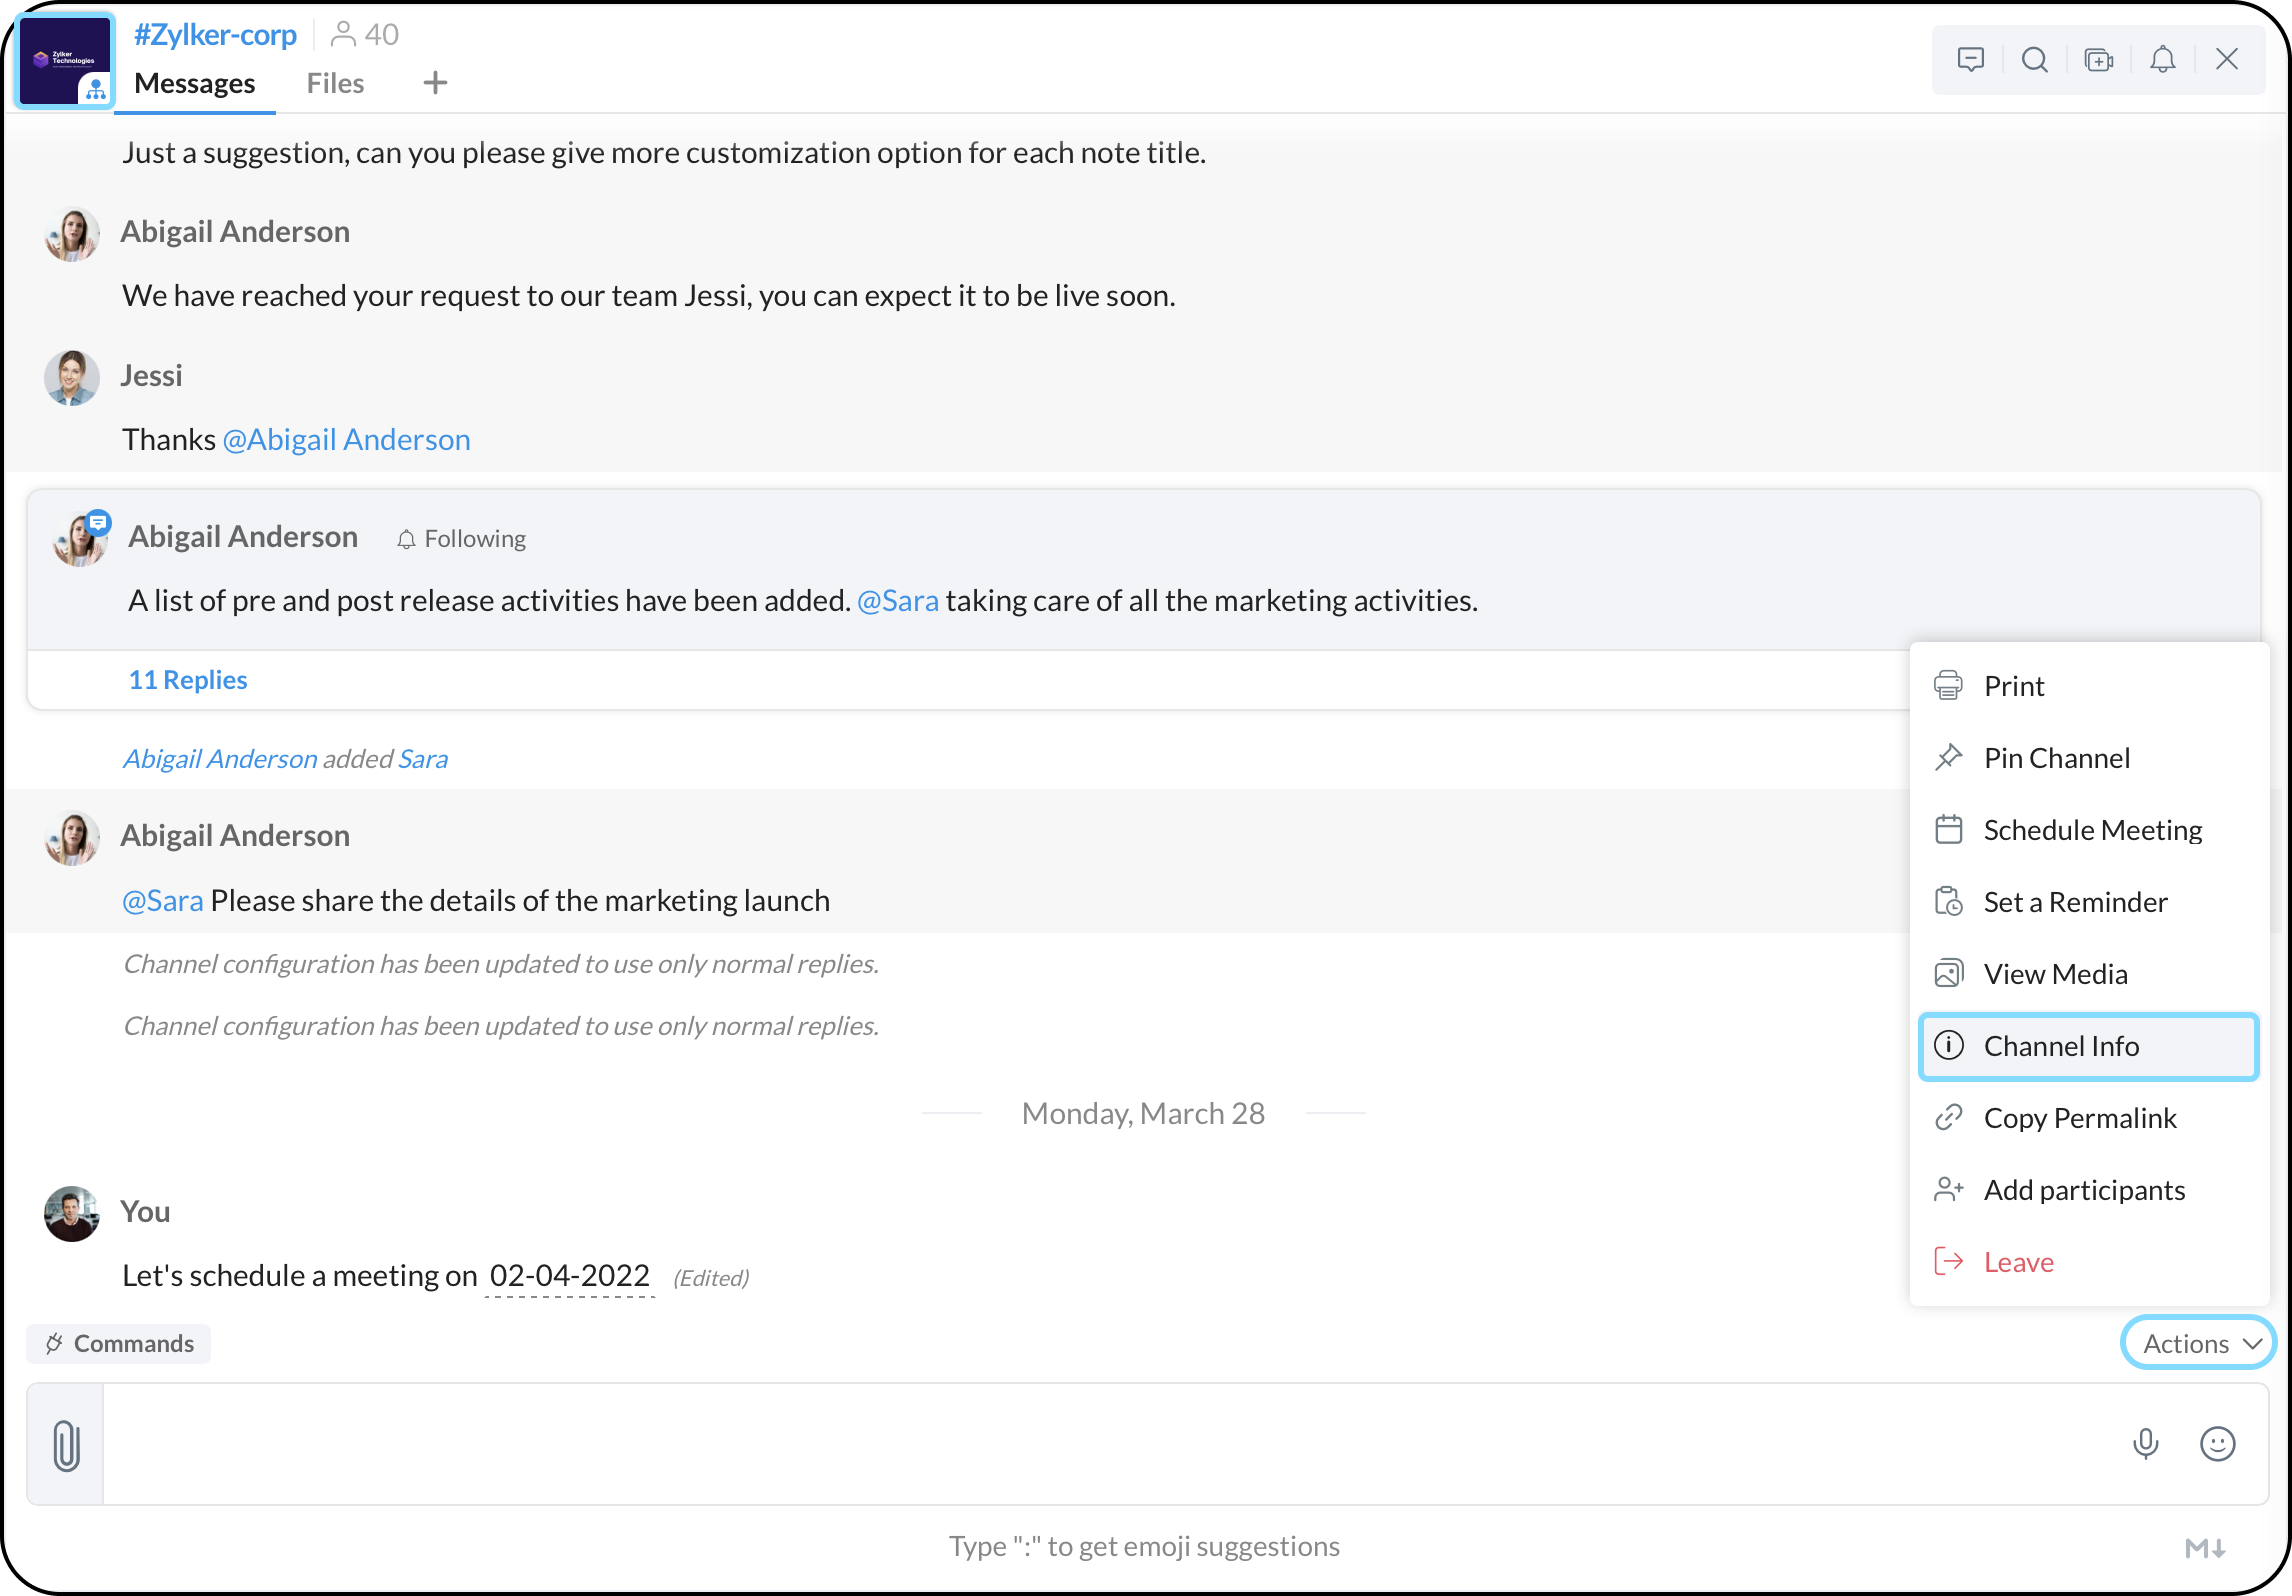Switch to the Files tab
2292x1596 pixels.
(x=335, y=83)
